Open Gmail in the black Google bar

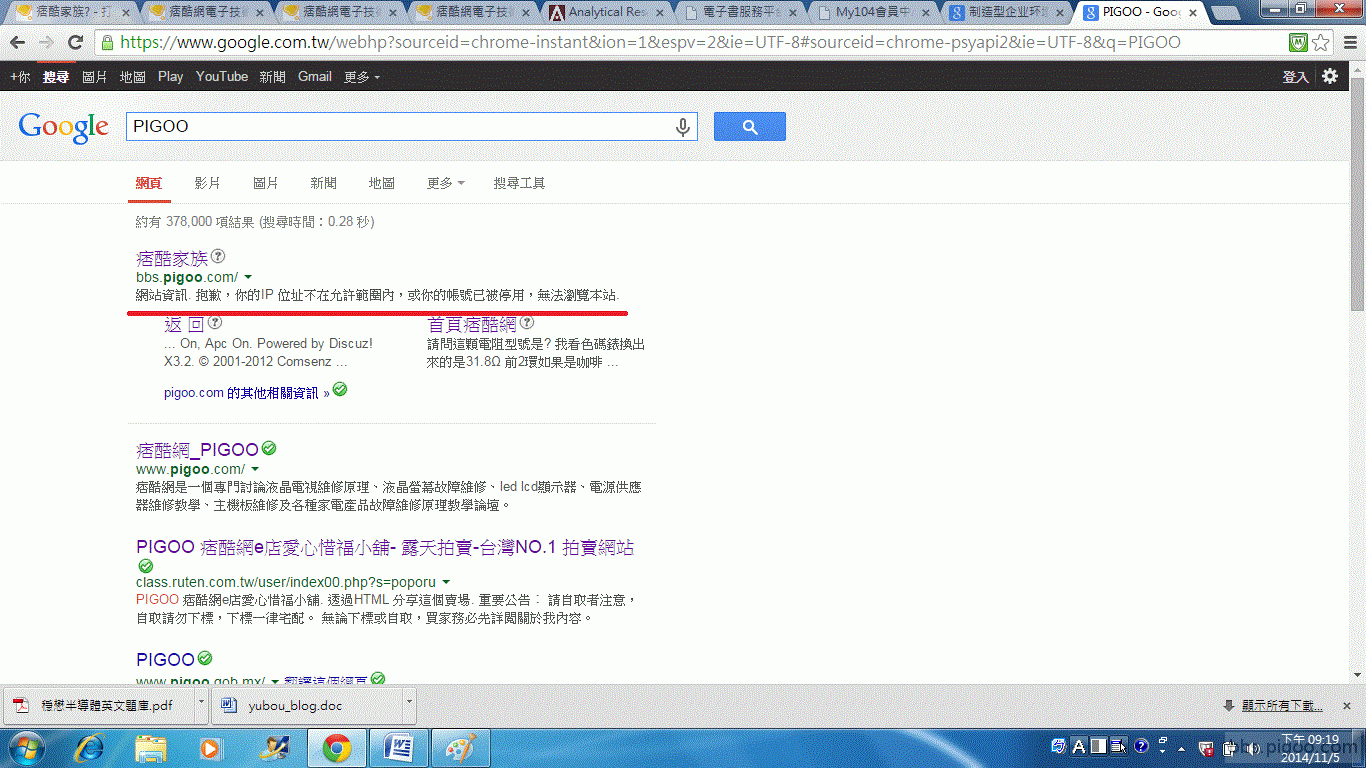tap(314, 76)
